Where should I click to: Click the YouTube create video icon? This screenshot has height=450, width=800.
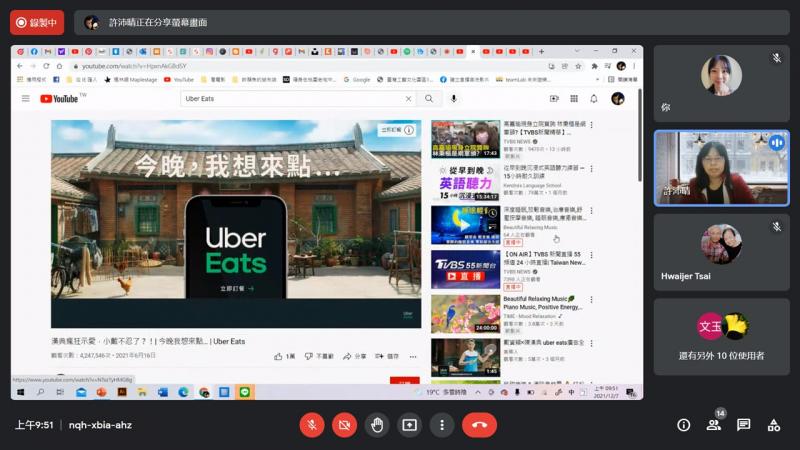(554, 98)
